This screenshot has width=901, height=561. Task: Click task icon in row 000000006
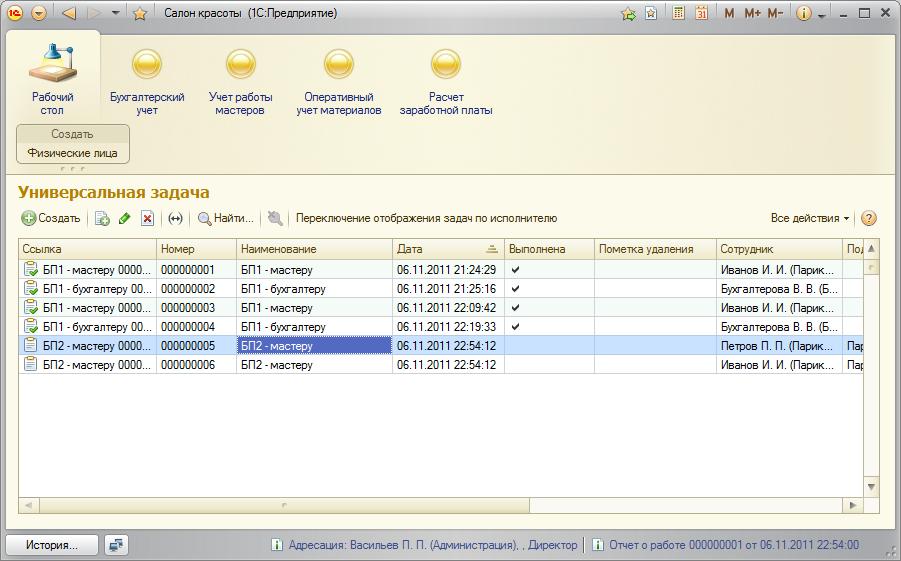30,364
